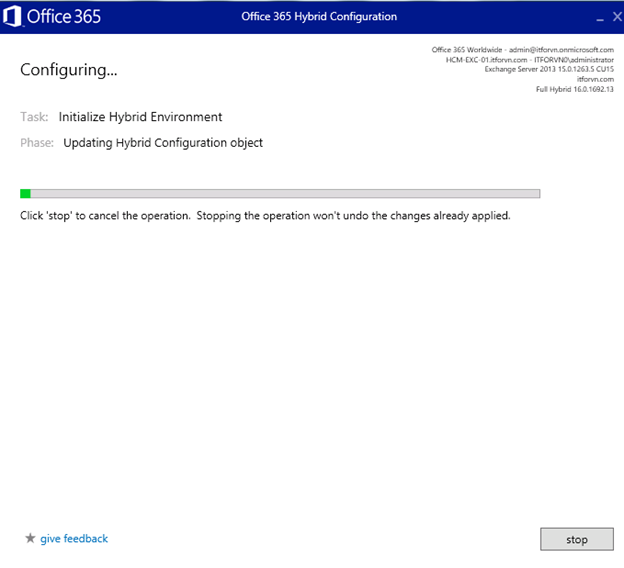Image resolution: width=624 pixels, height=568 pixels.
Task: Click the Full Hybrid 16.0.1692.13 version text
Action: (x=575, y=89)
